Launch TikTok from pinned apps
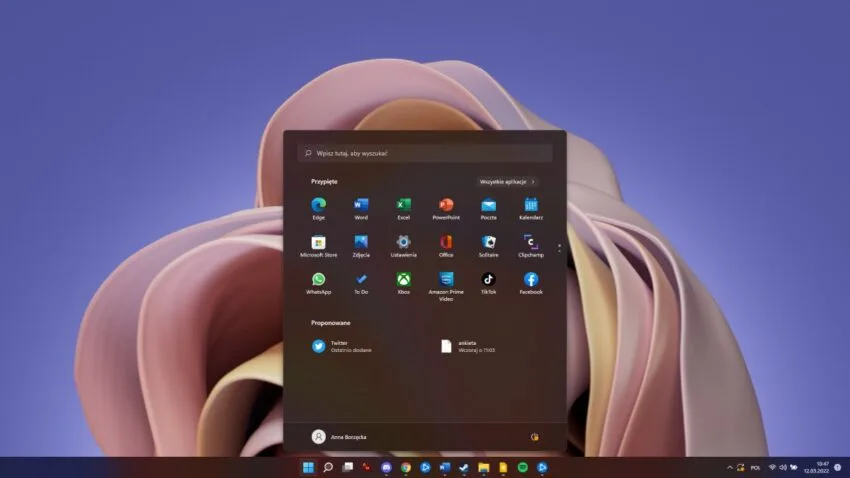This screenshot has width=850, height=478. [x=488, y=283]
